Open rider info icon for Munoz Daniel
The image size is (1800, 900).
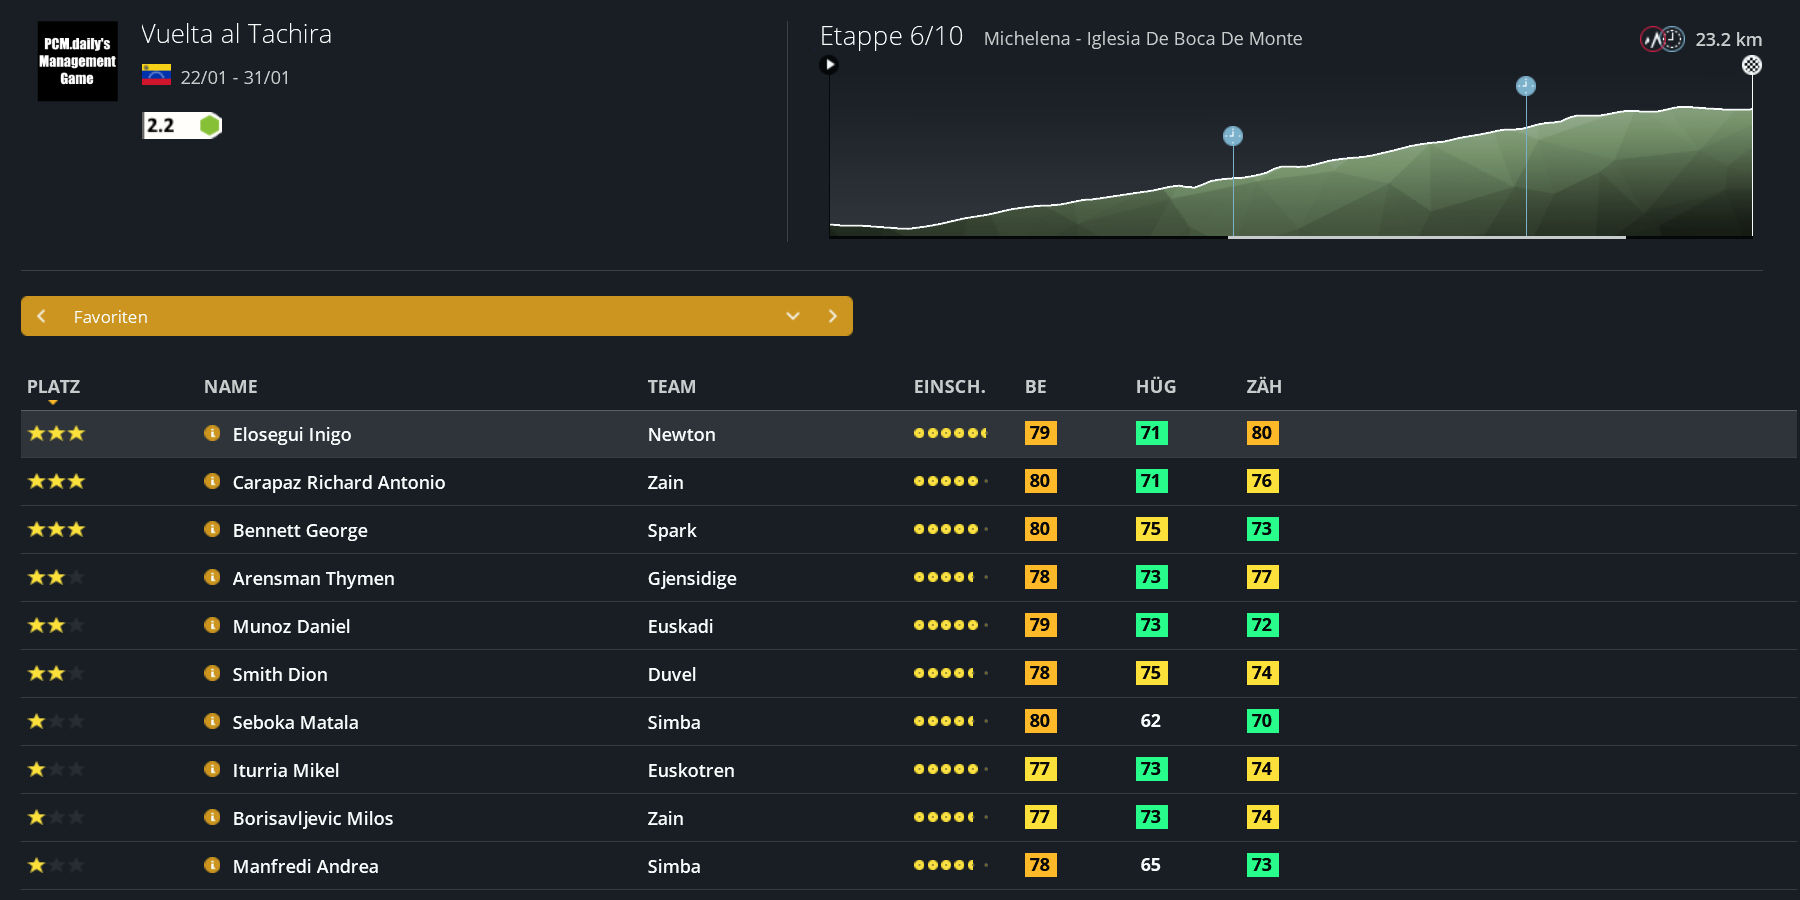point(212,625)
